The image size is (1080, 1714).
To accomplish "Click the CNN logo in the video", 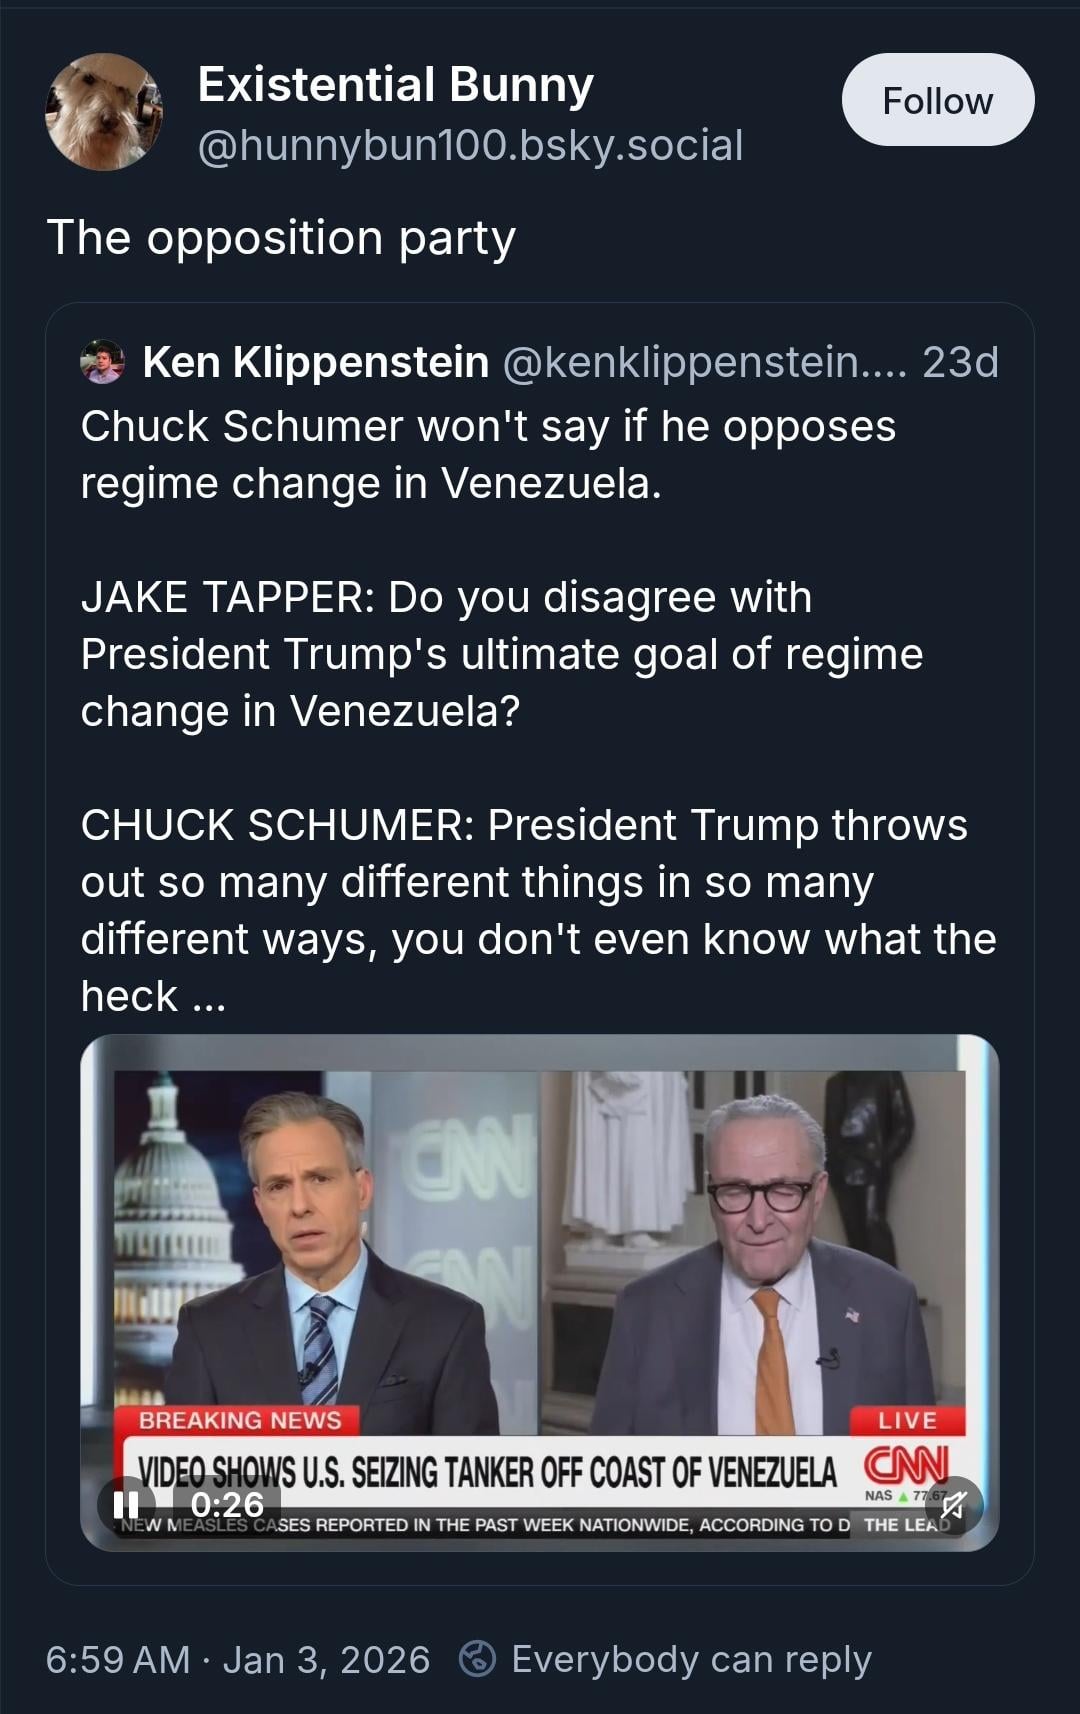I will point(905,1467).
